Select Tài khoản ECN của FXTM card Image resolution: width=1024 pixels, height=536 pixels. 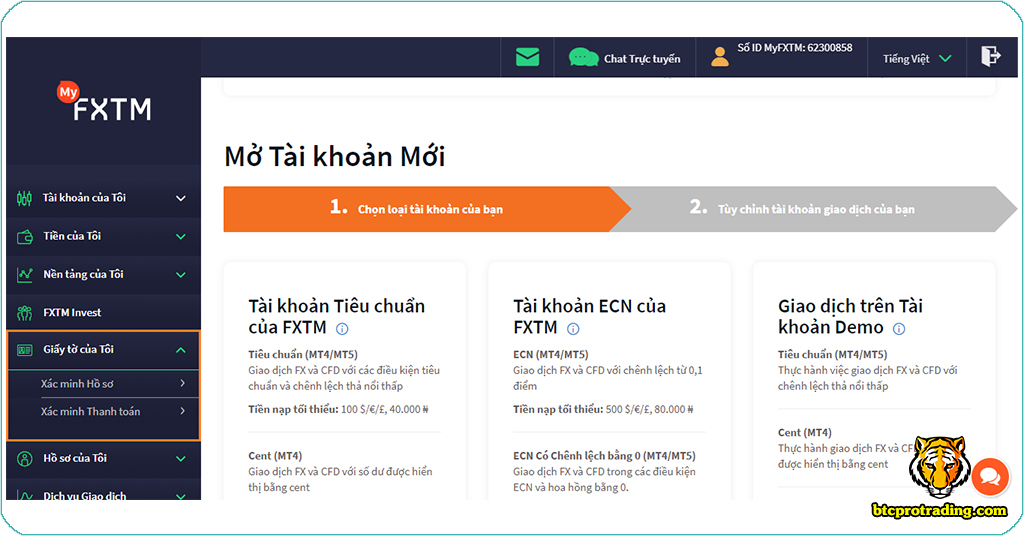tap(609, 381)
